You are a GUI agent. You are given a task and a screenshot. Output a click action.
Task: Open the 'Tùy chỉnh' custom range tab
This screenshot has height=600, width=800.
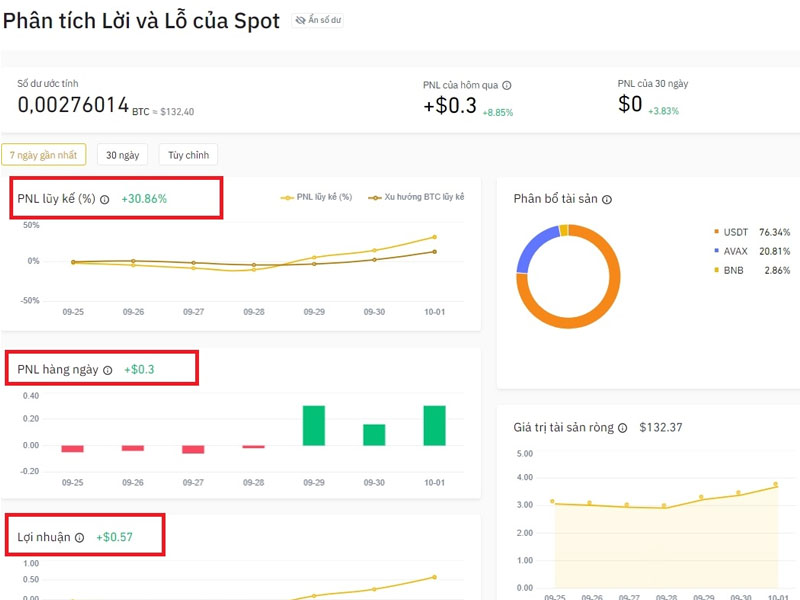[188, 155]
